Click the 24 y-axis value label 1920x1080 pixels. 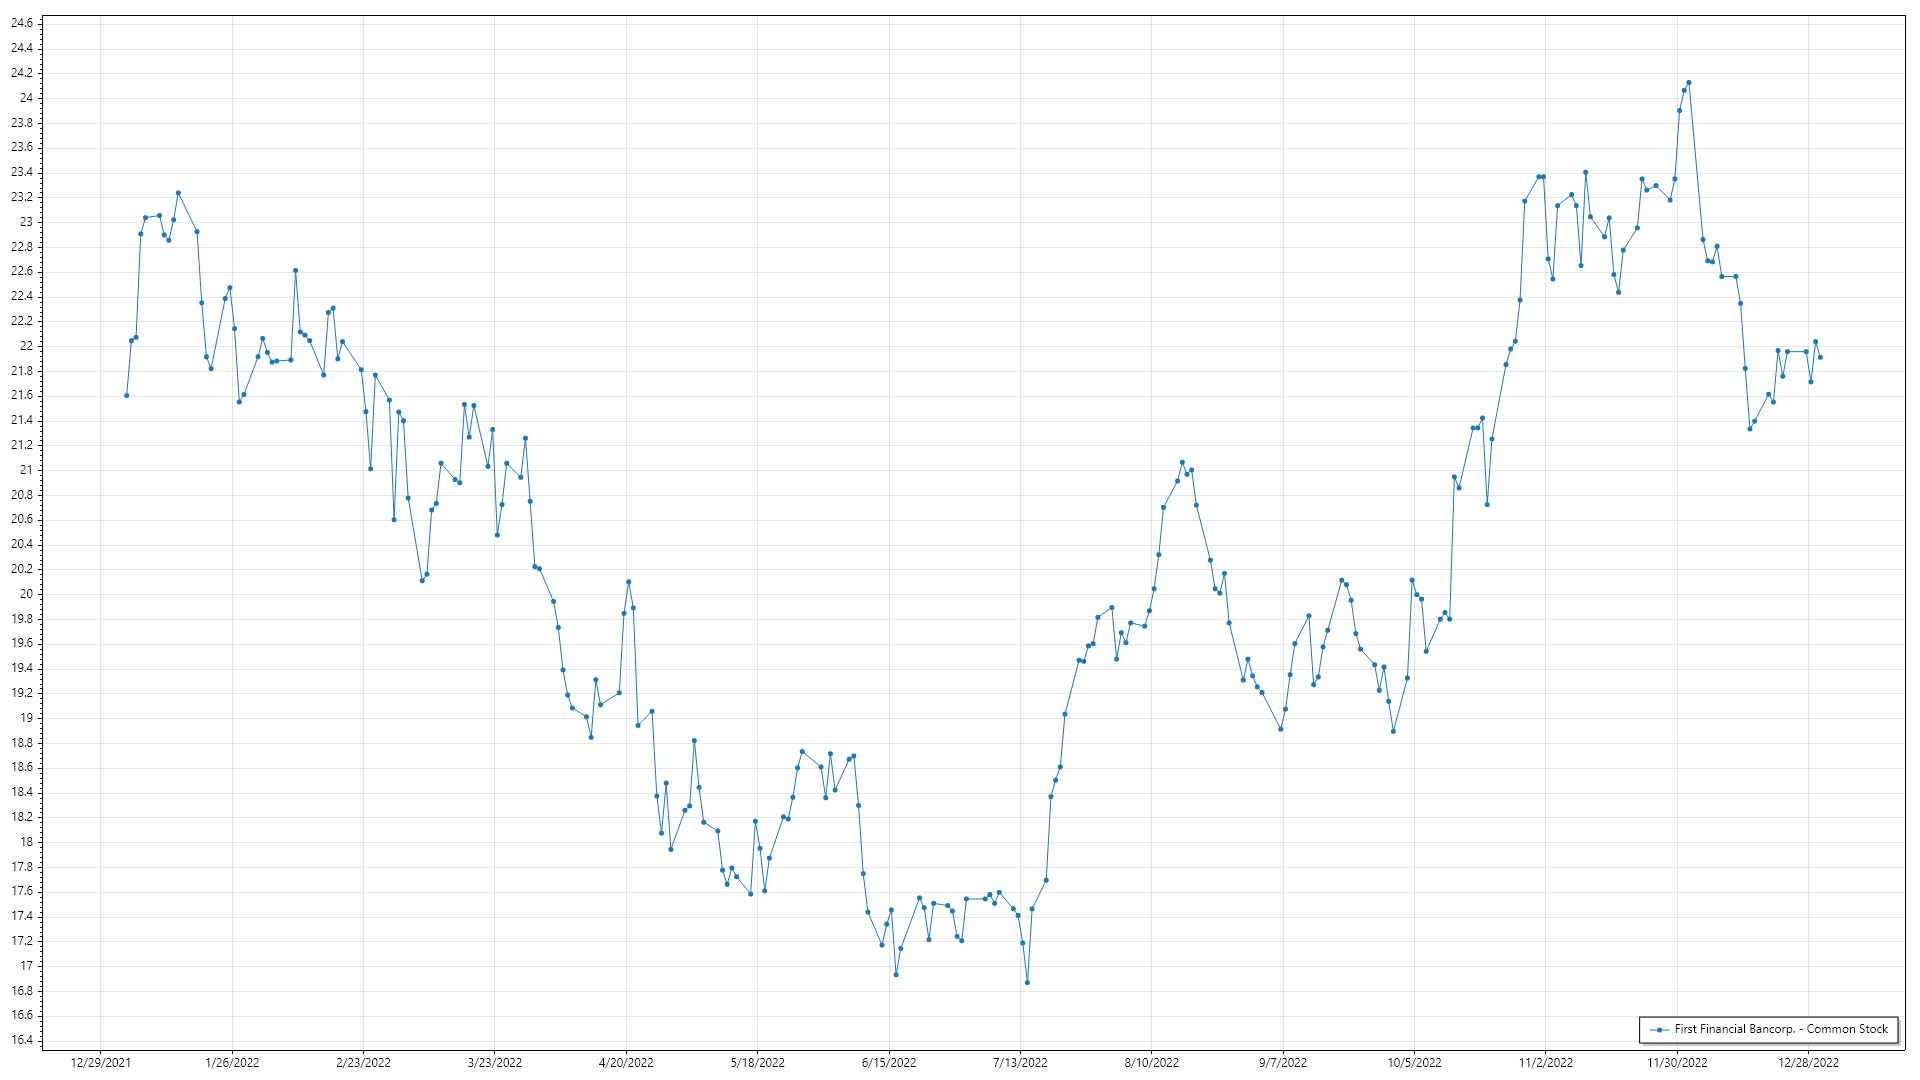pyautogui.click(x=26, y=98)
